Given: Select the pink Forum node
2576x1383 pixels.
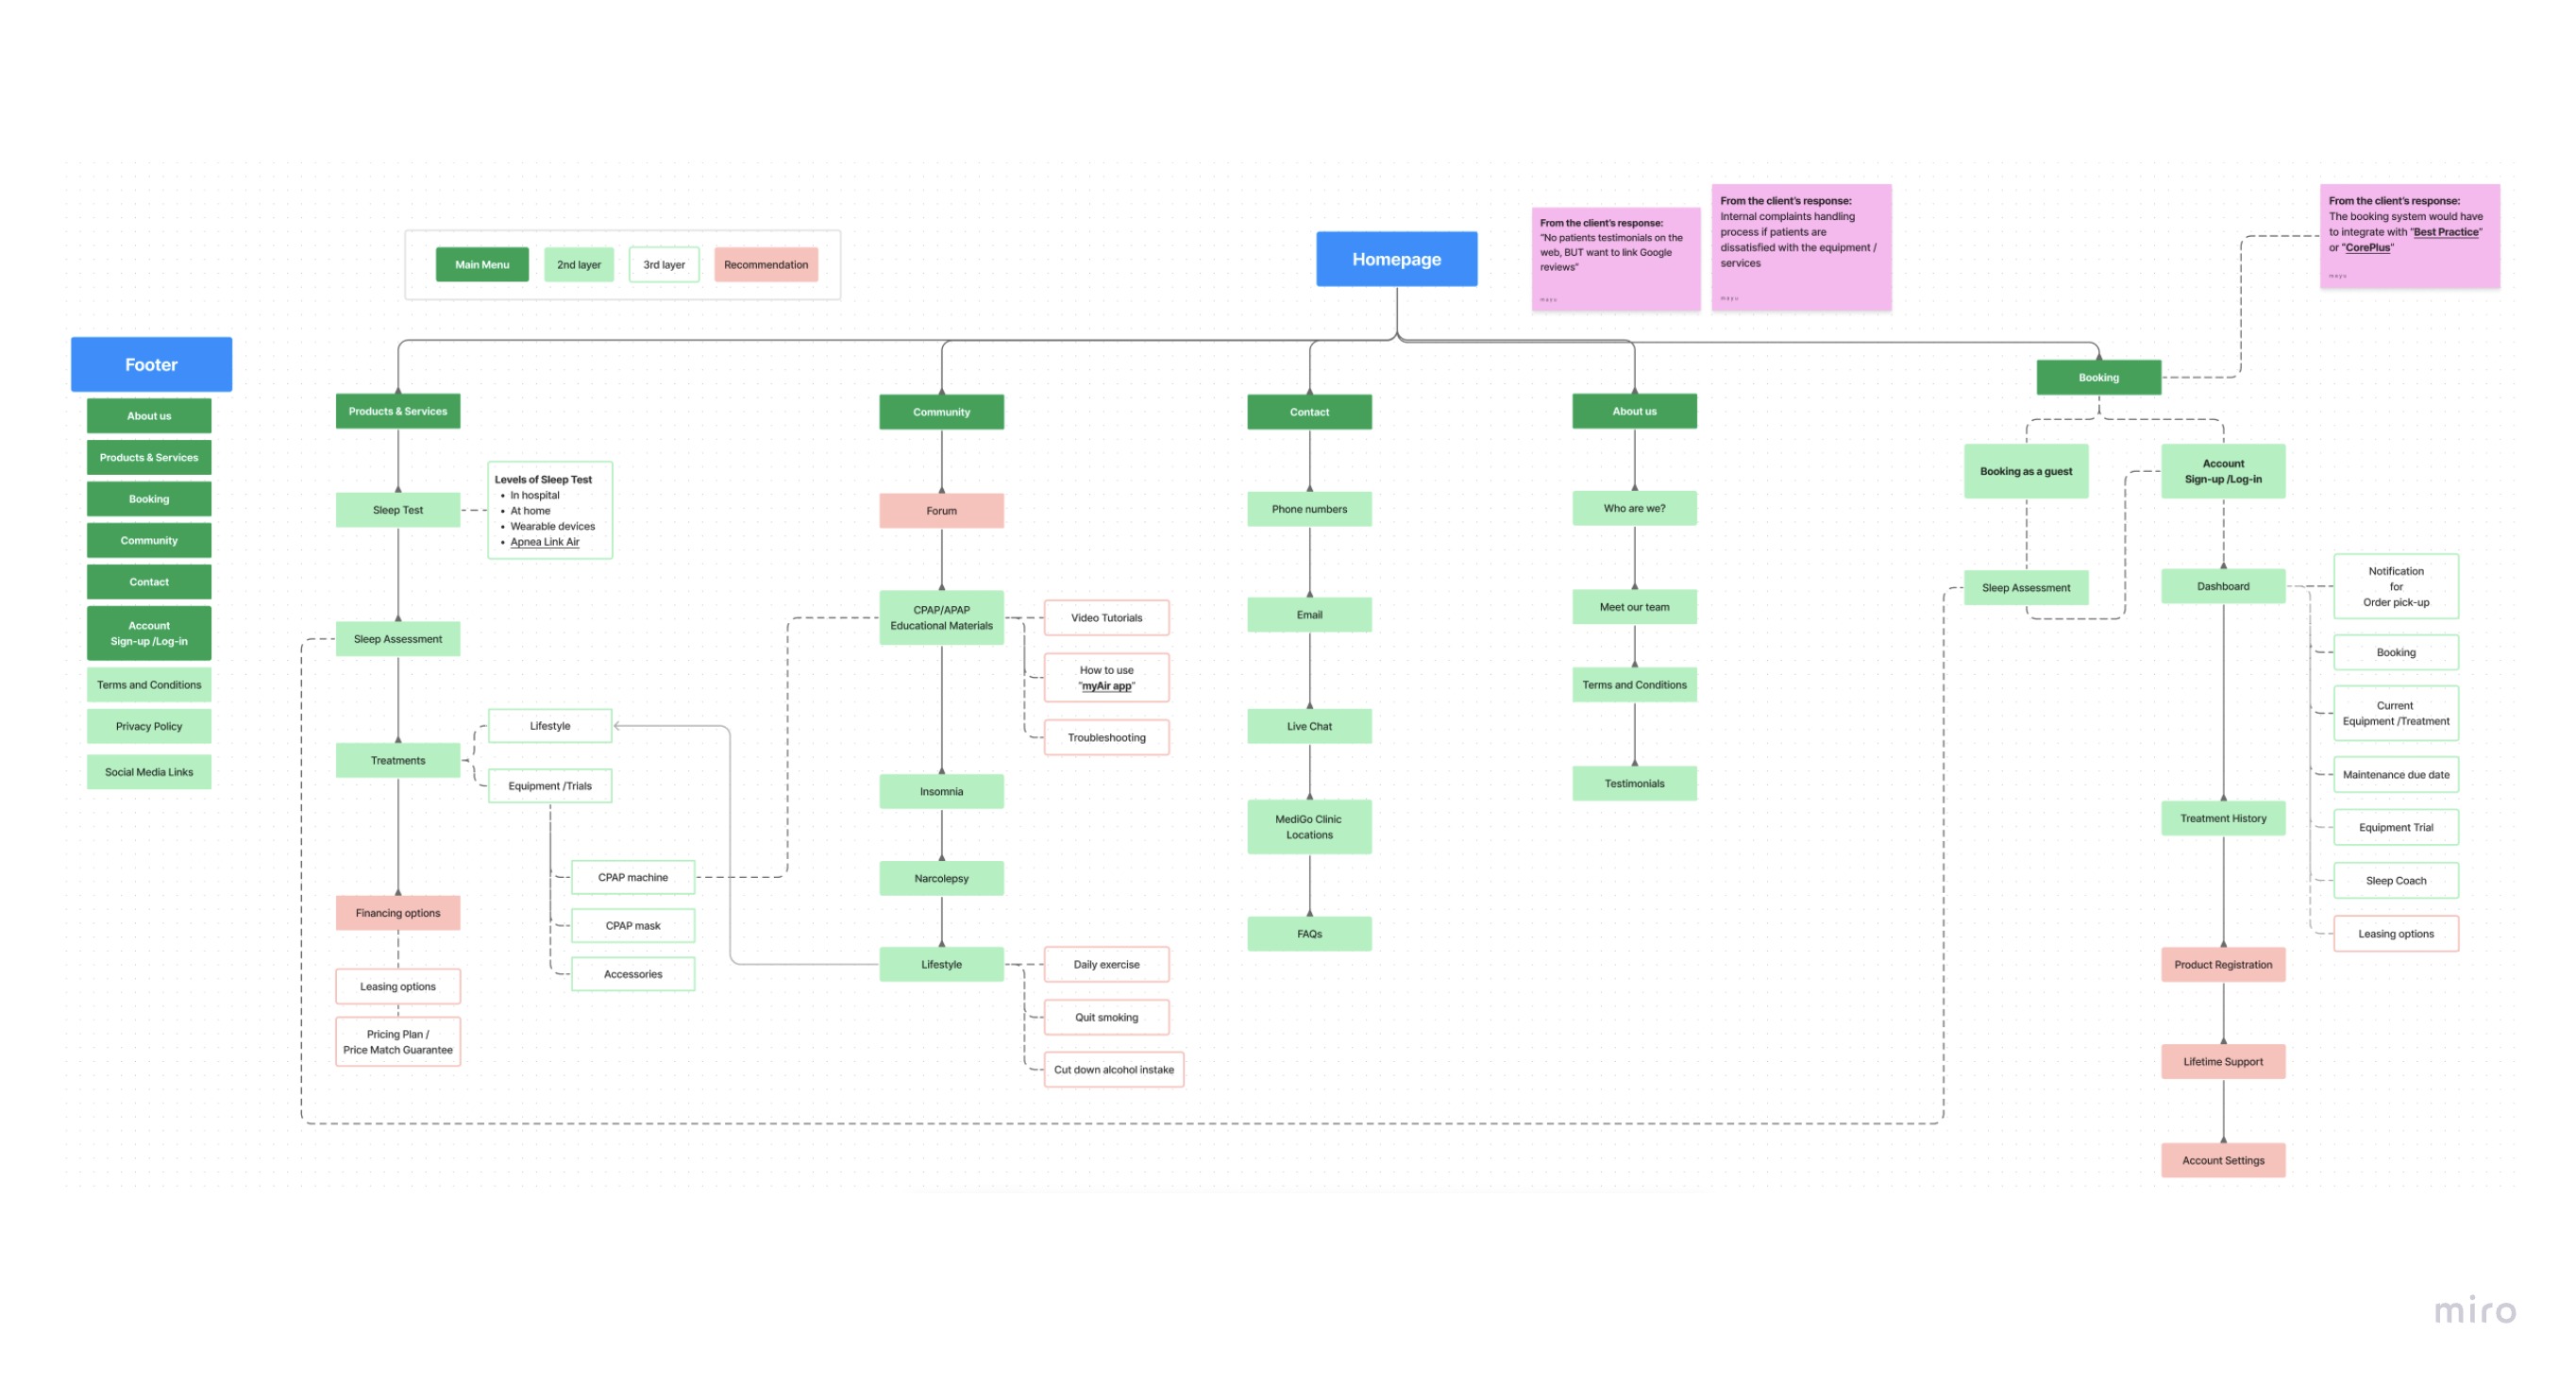Looking at the screenshot, I should [x=941, y=511].
